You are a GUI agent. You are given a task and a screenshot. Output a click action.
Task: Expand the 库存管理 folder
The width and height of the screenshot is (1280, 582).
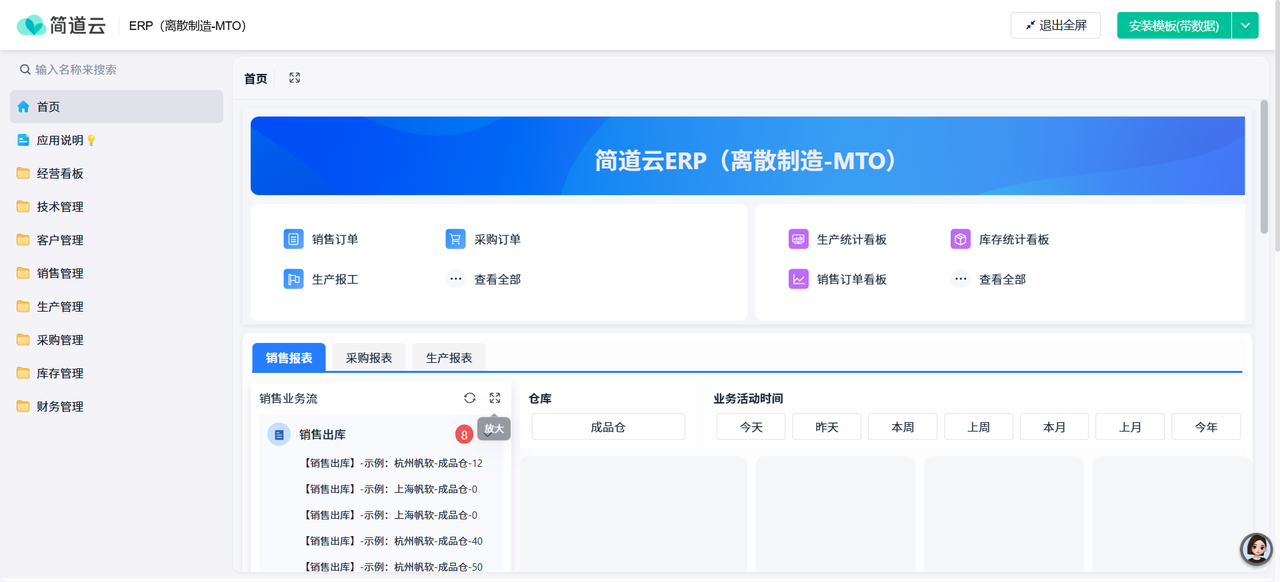[117, 373]
